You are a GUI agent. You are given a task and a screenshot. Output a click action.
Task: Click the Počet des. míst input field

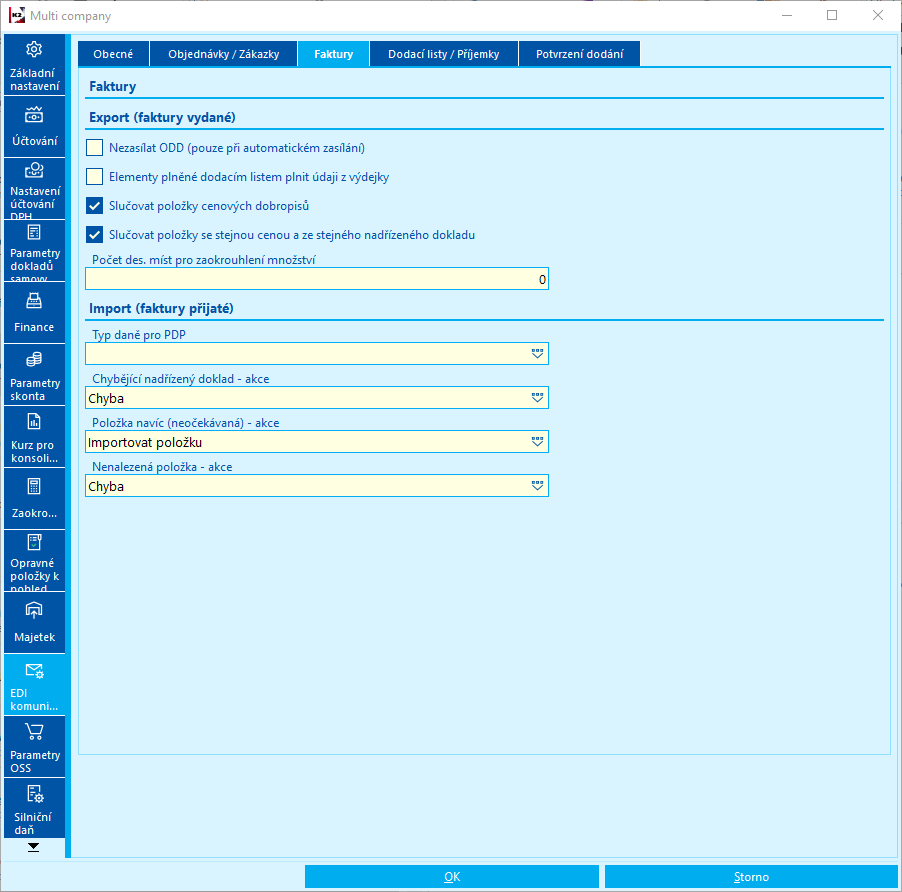tap(317, 279)
